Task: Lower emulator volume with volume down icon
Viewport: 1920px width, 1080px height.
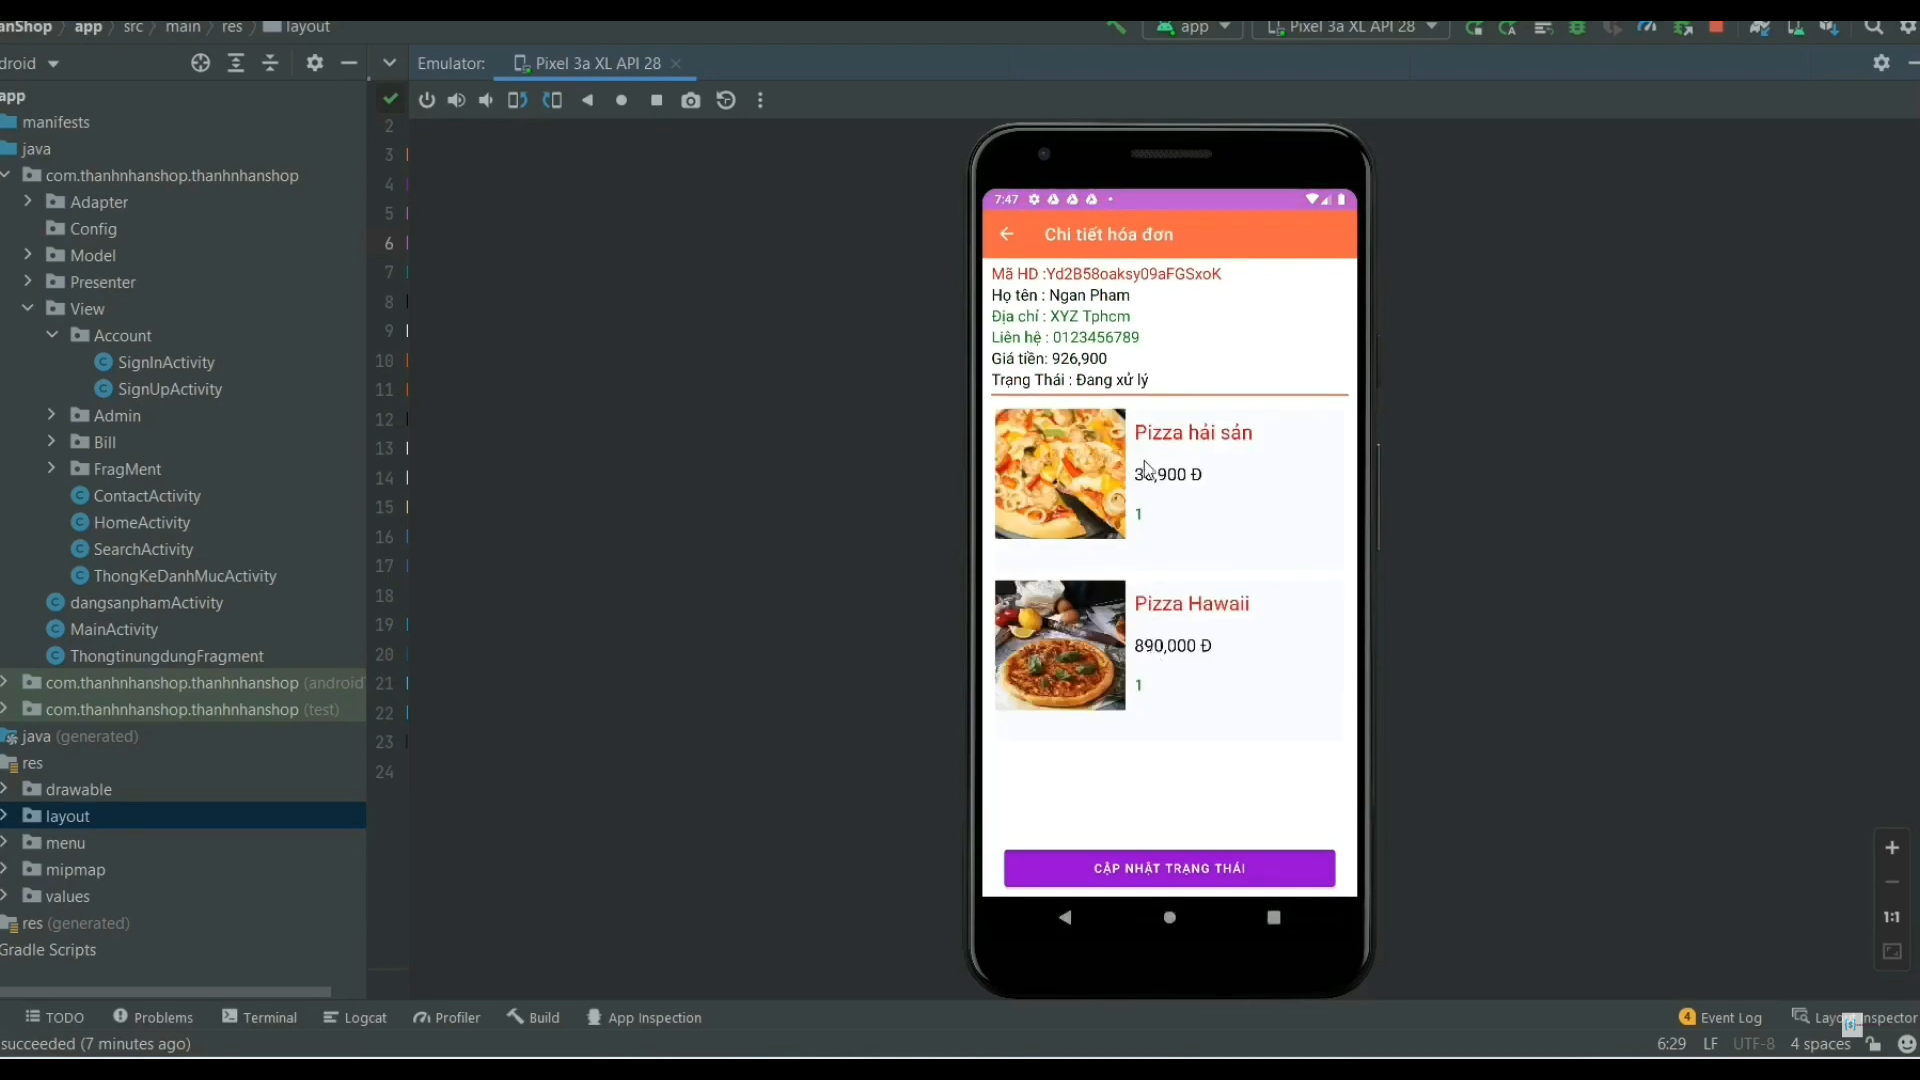Action: point(486,100)
